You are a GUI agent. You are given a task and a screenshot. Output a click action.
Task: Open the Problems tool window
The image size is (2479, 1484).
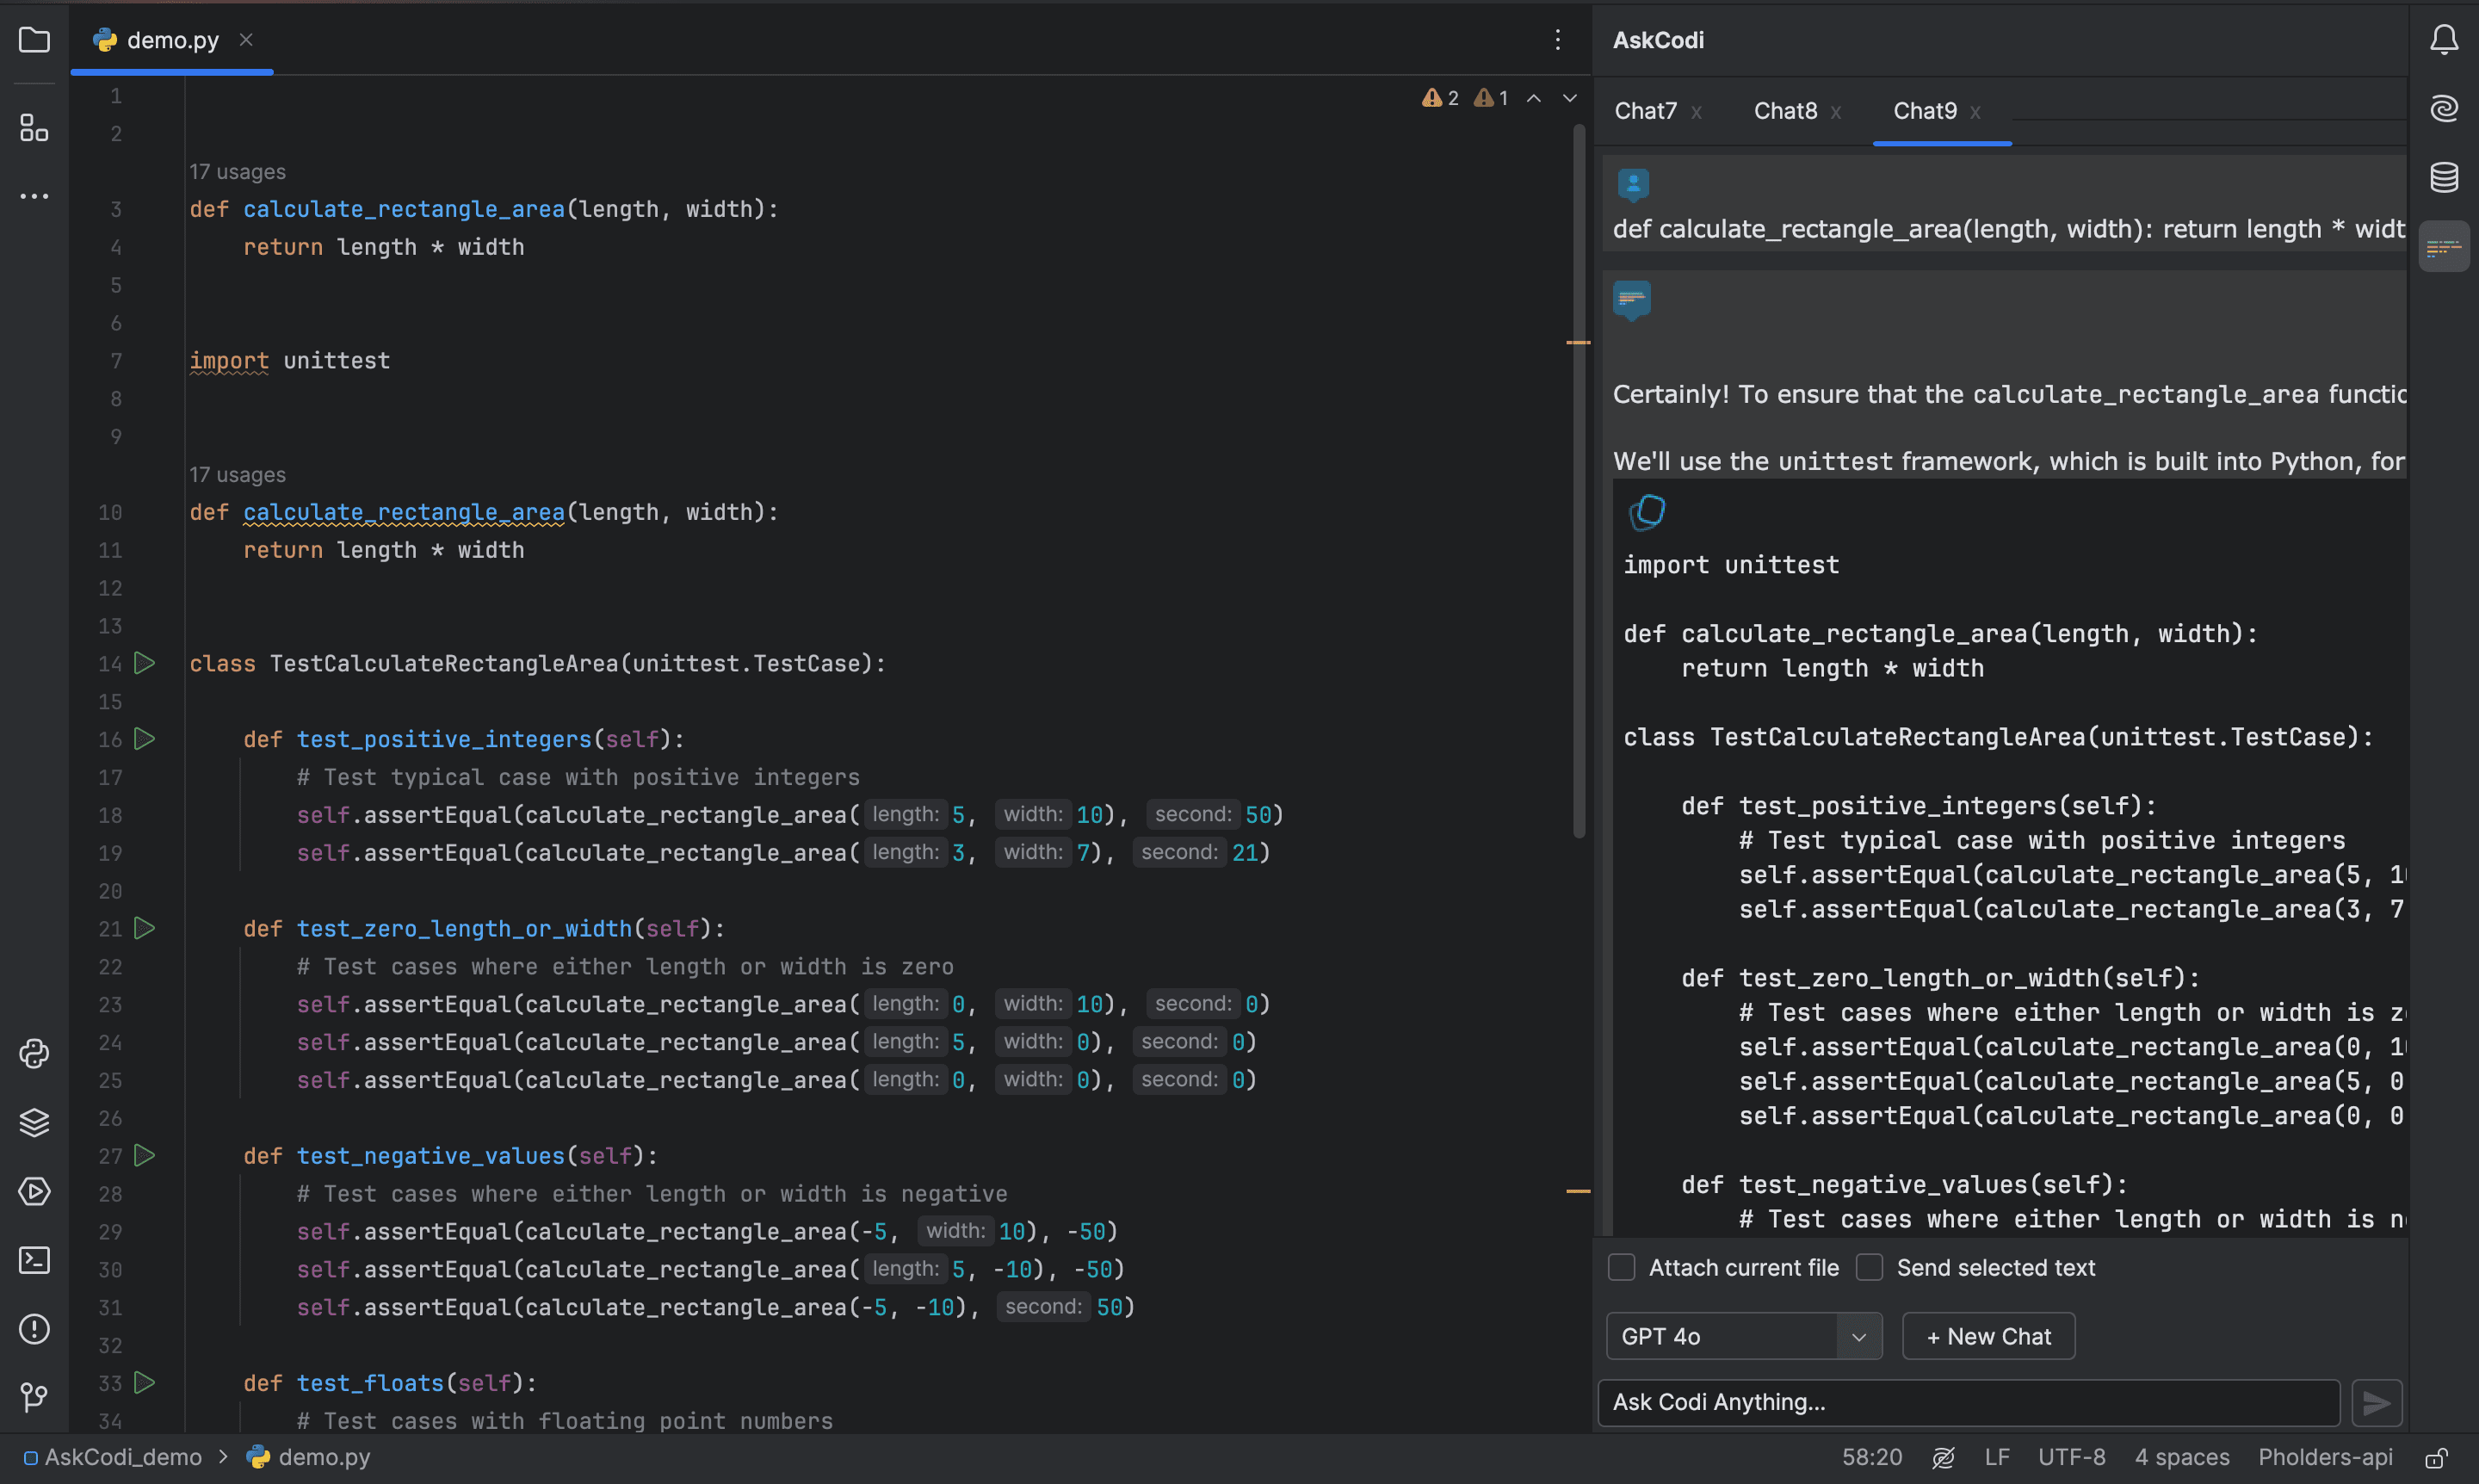point(34,1329)
